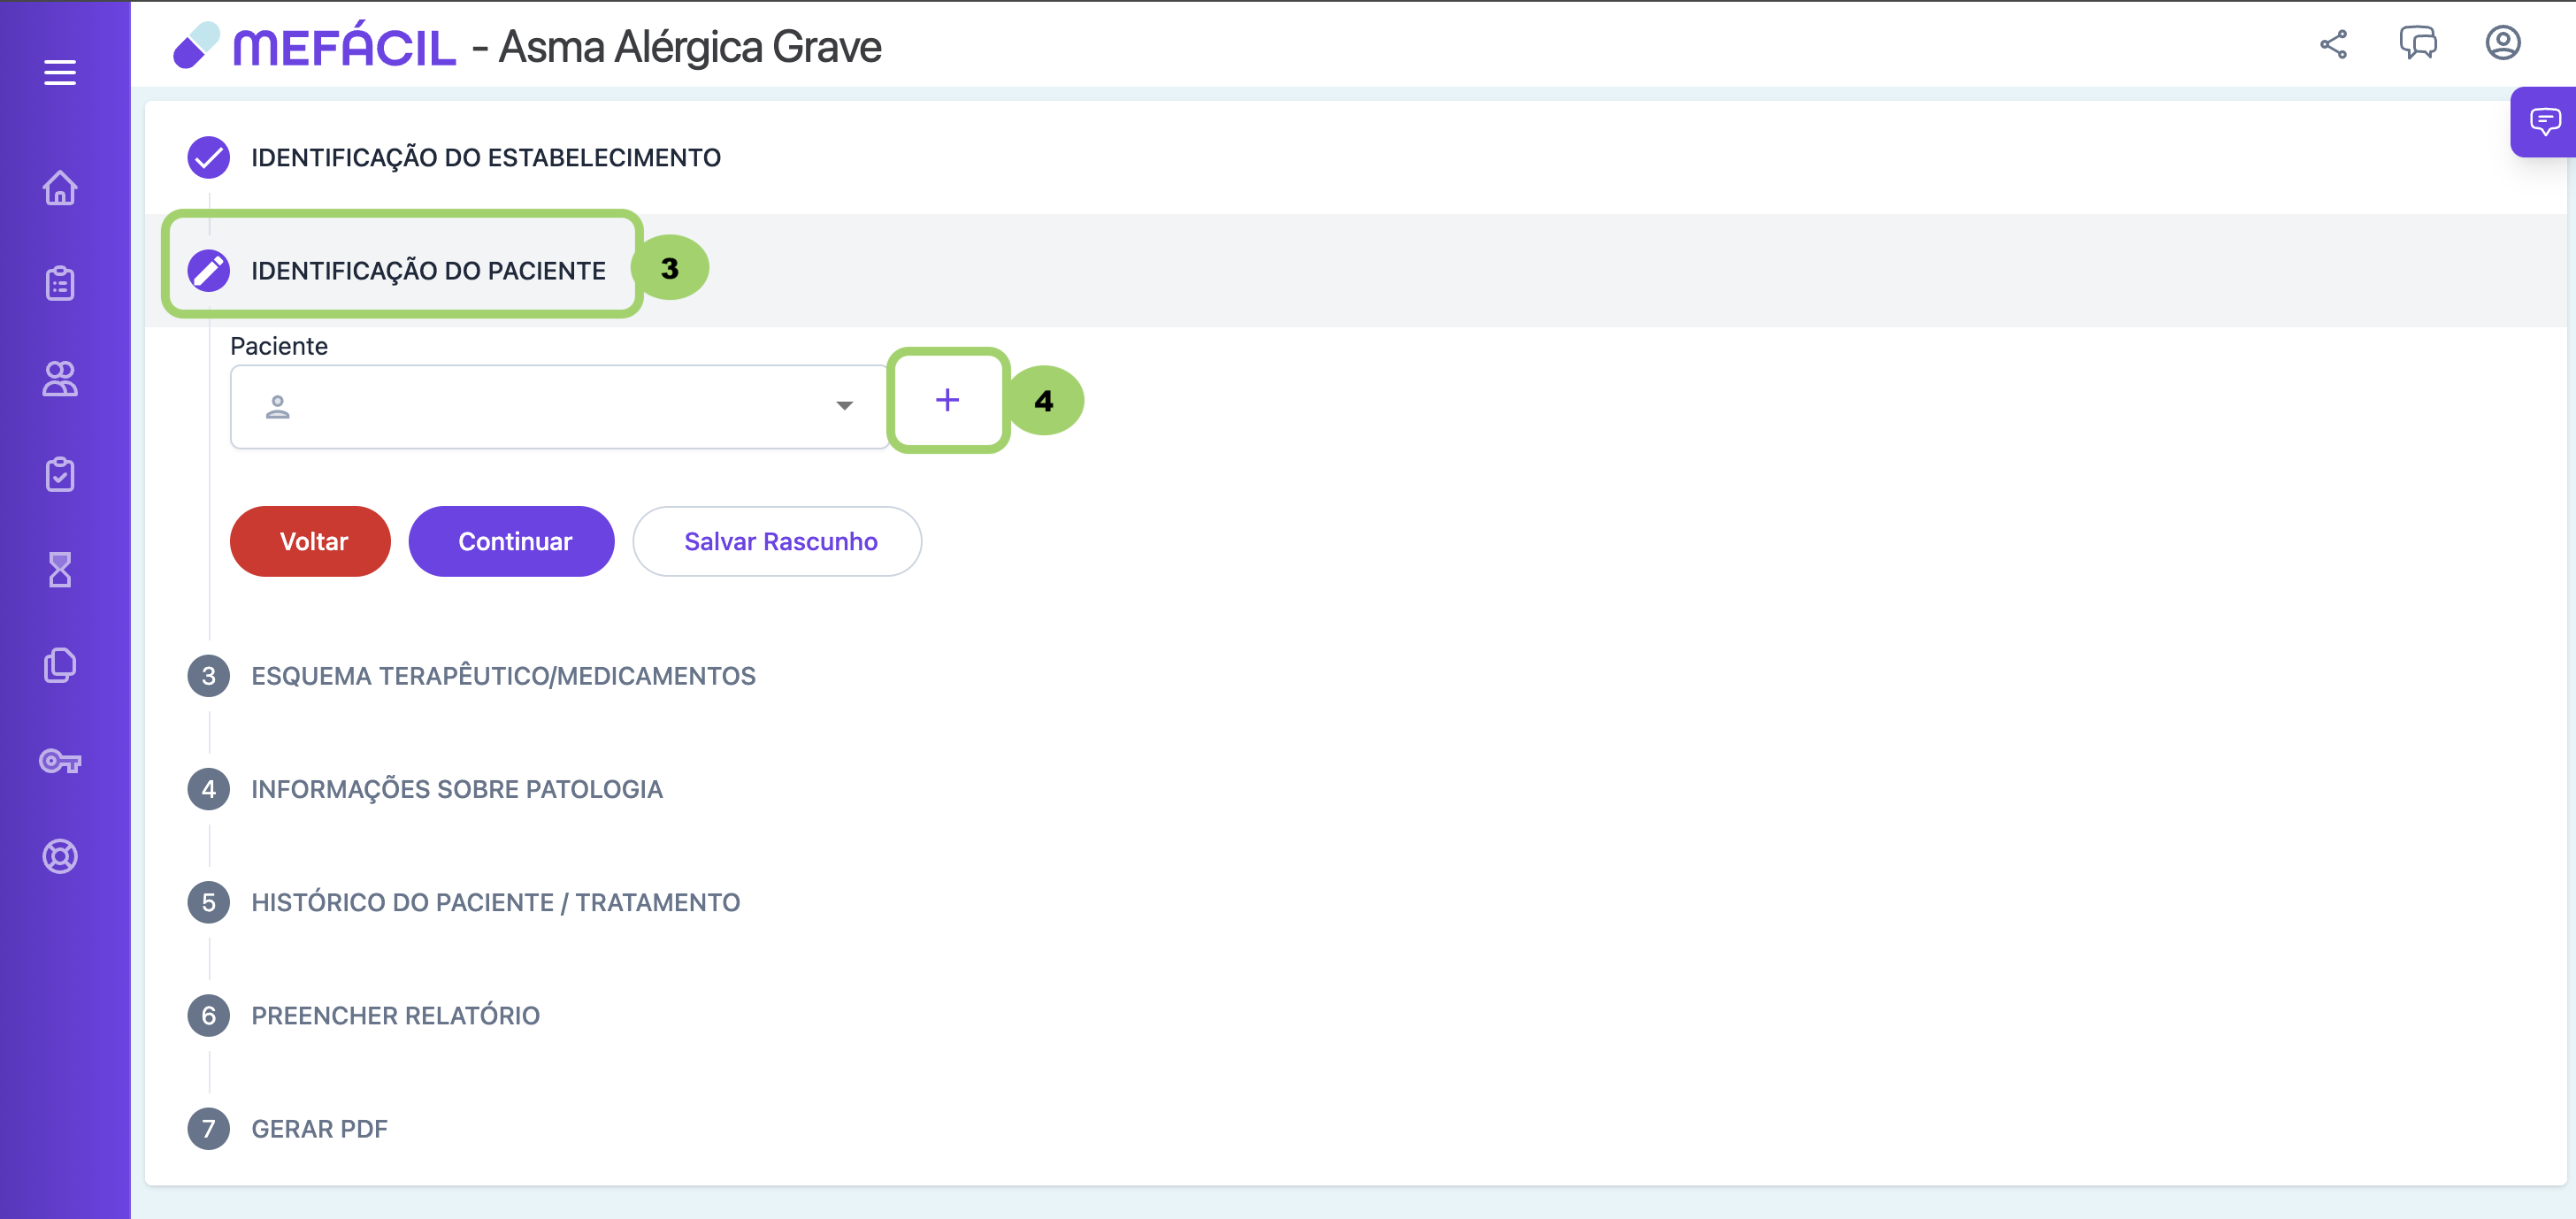The width and height of the screenshot is (2576, 1219).
Task: Click the hourglass sidebar icon
Action: 60,570
